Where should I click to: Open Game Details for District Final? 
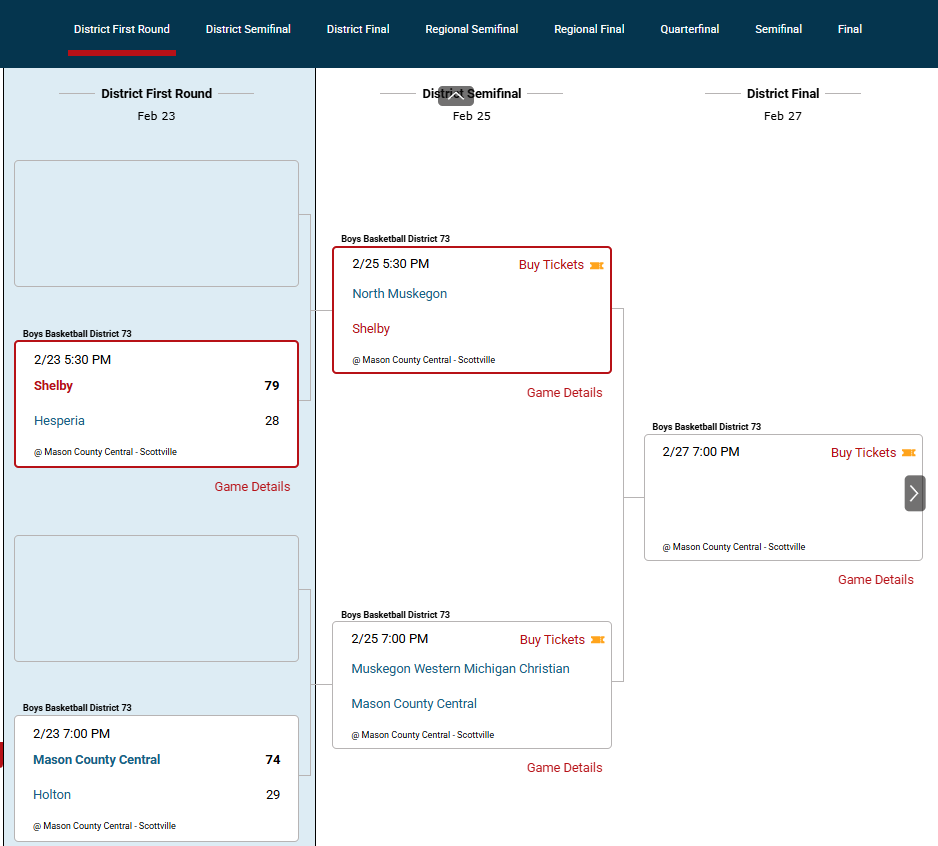coord(875,580)
